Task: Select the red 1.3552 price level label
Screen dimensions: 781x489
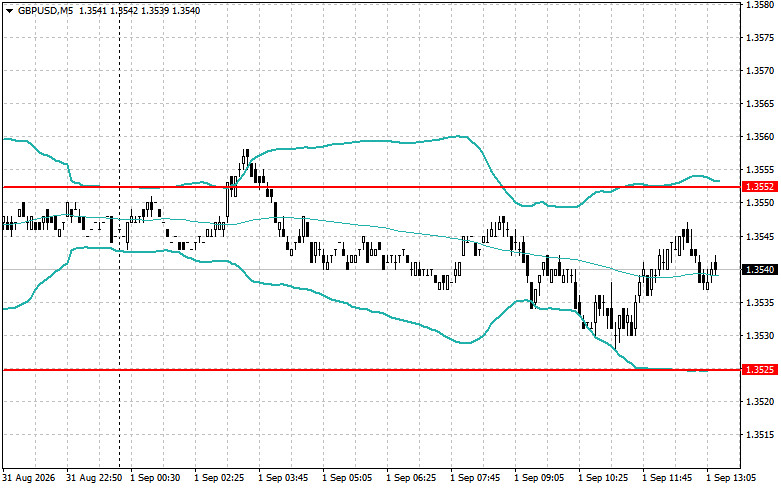Action: 759,187
